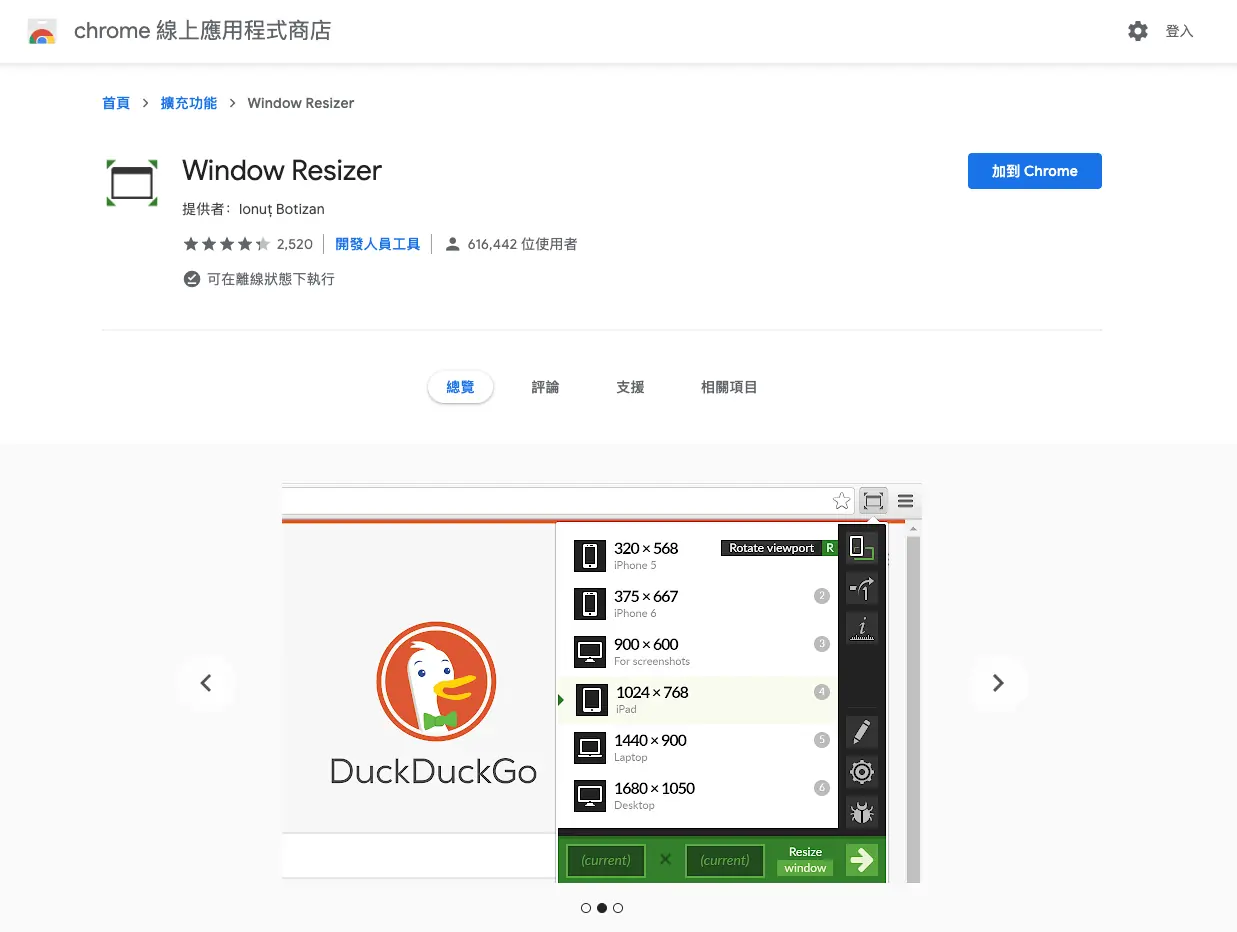This screenshot has width=1237, height=932.
Task: Click the 可在離線狀態下執行 text
Action: click(x=271, y=279)
